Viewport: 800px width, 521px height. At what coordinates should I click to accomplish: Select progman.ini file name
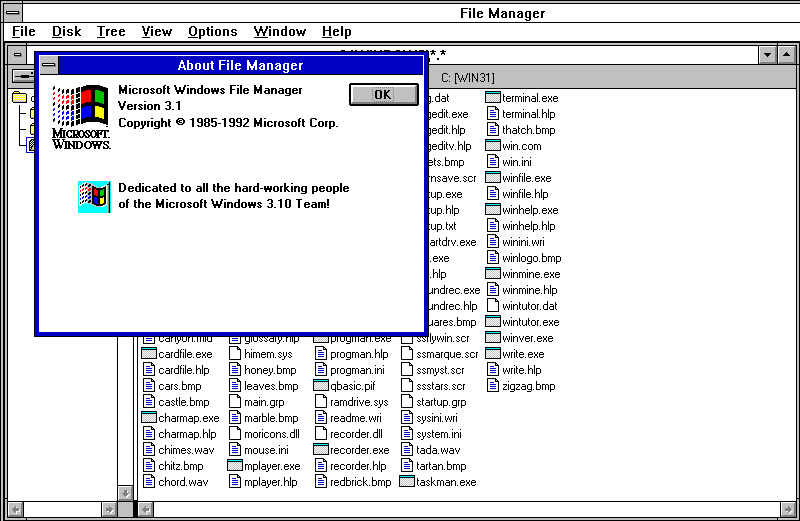pos(357,370)
